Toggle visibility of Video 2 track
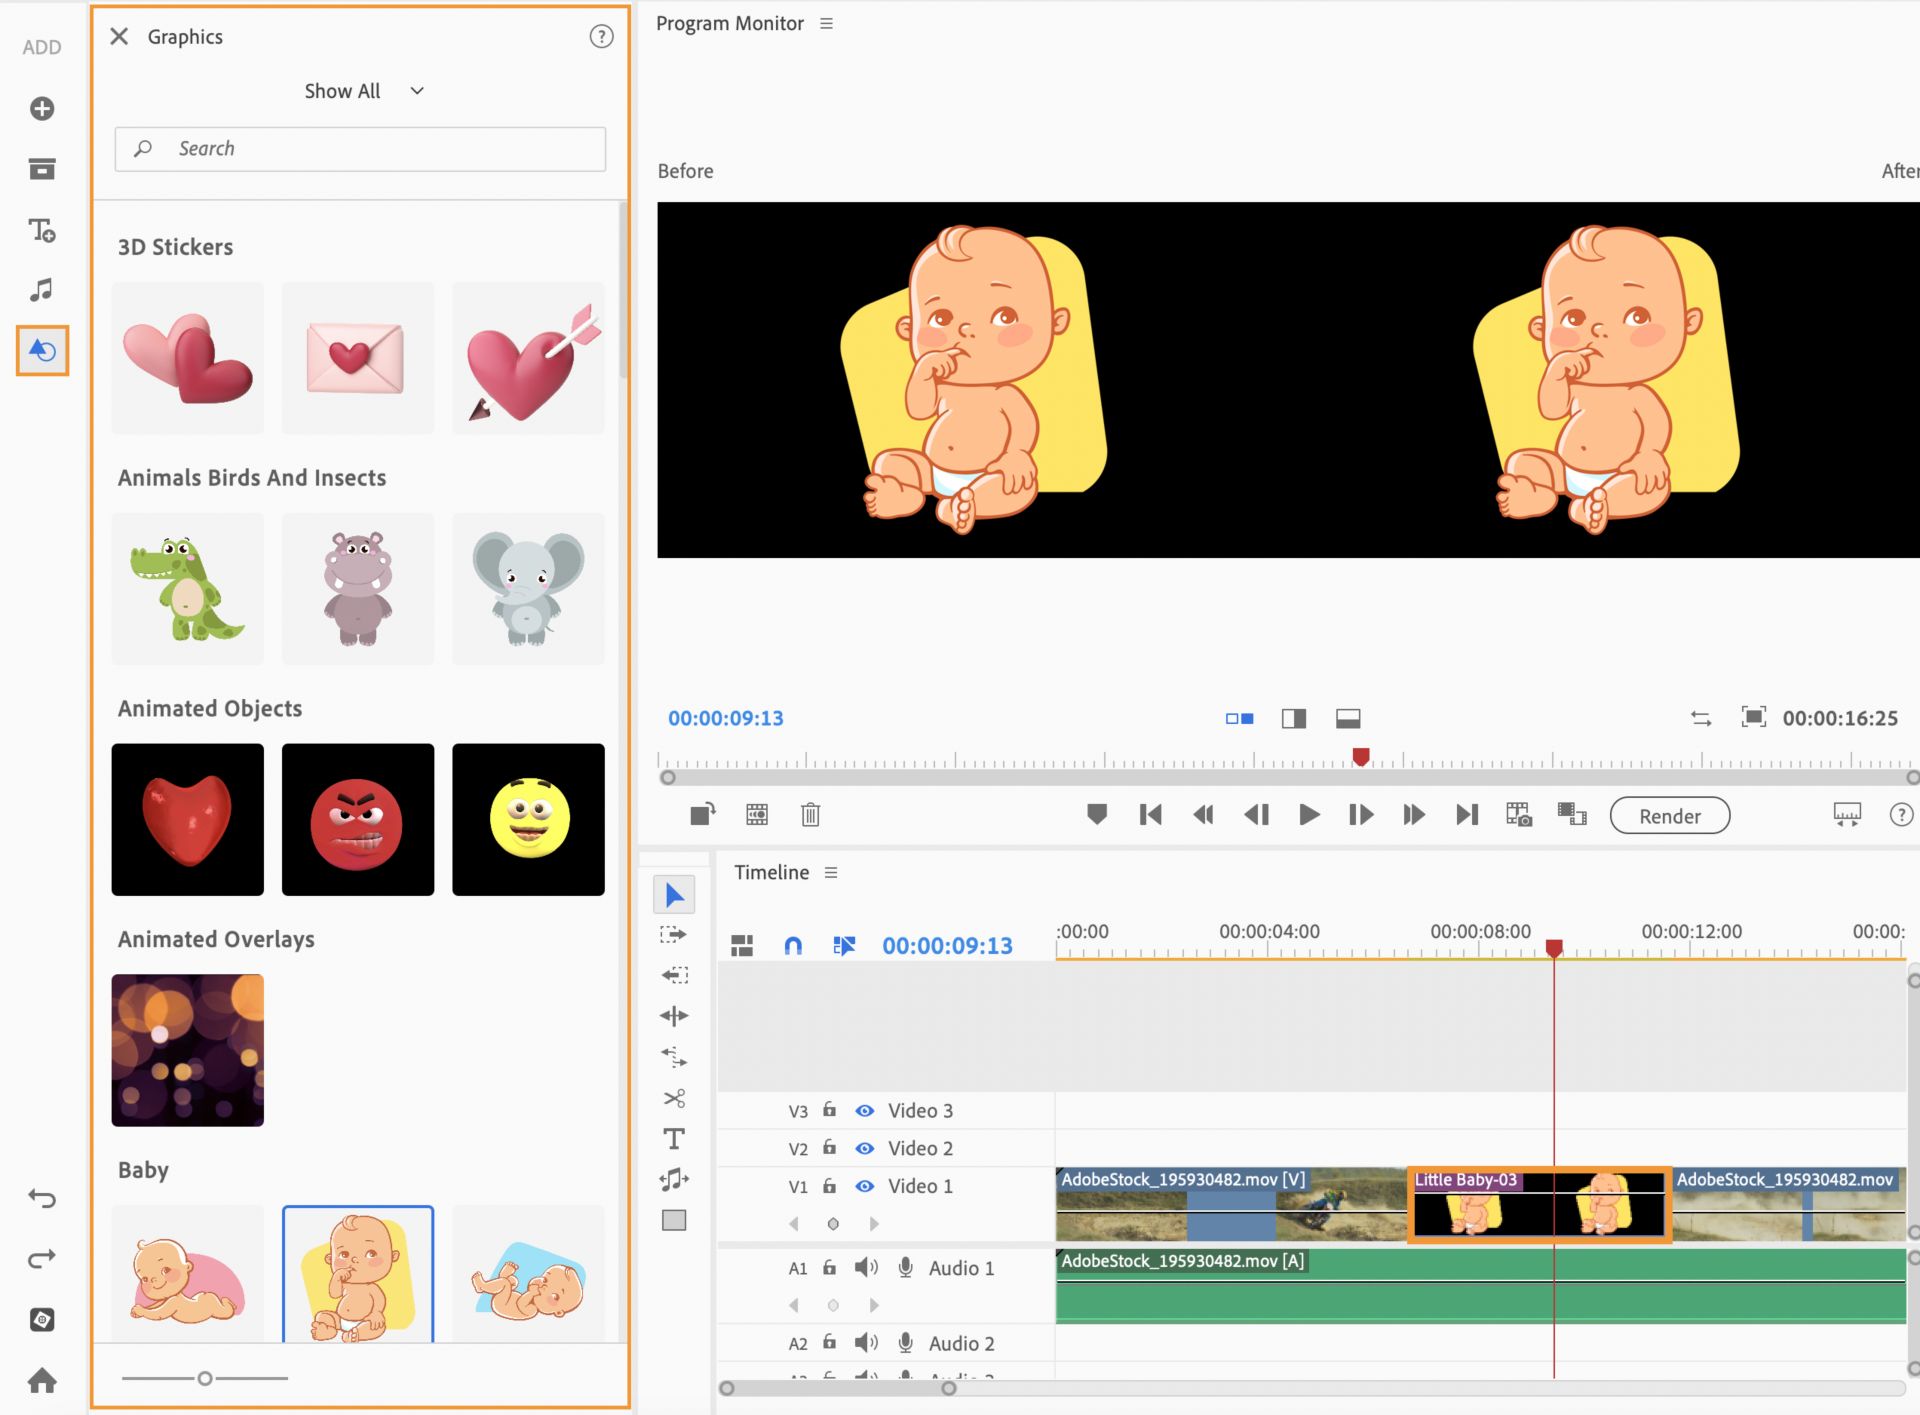Screen dimensions: 1920x1415 (x=865, y=1148)
